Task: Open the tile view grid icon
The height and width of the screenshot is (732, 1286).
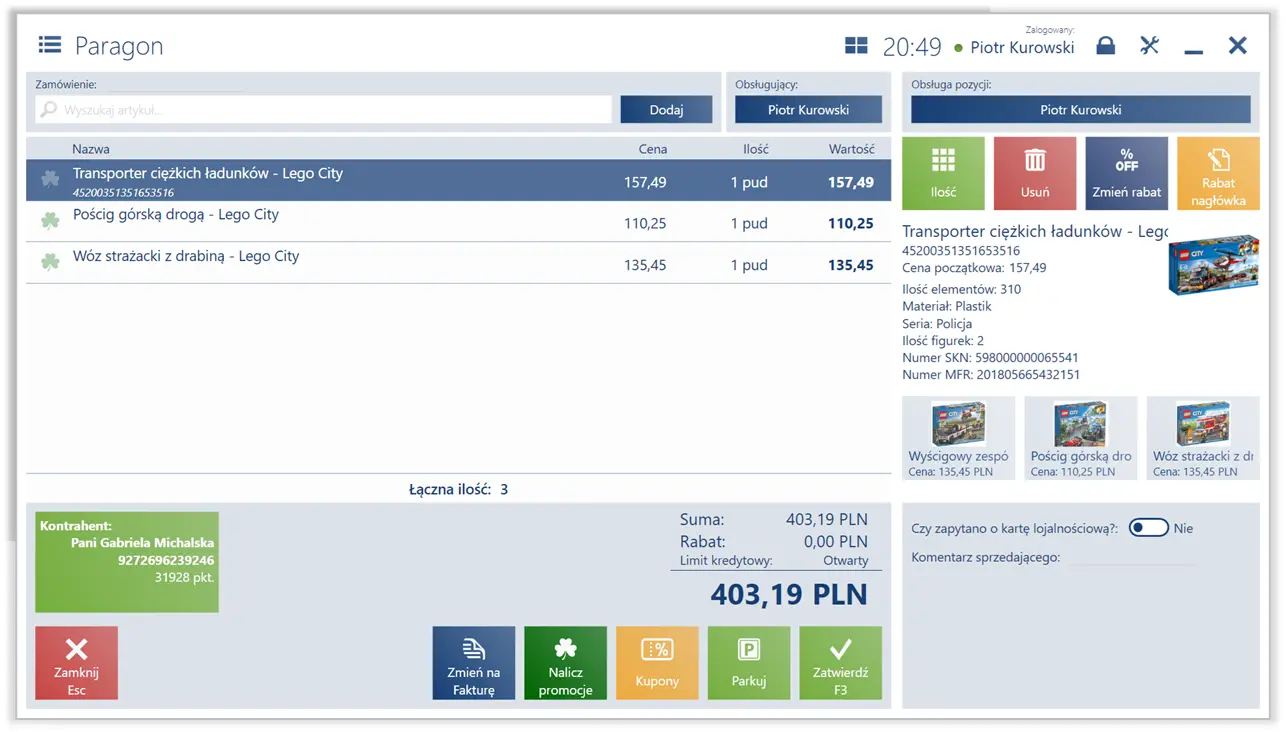Action: pos(856,46)
